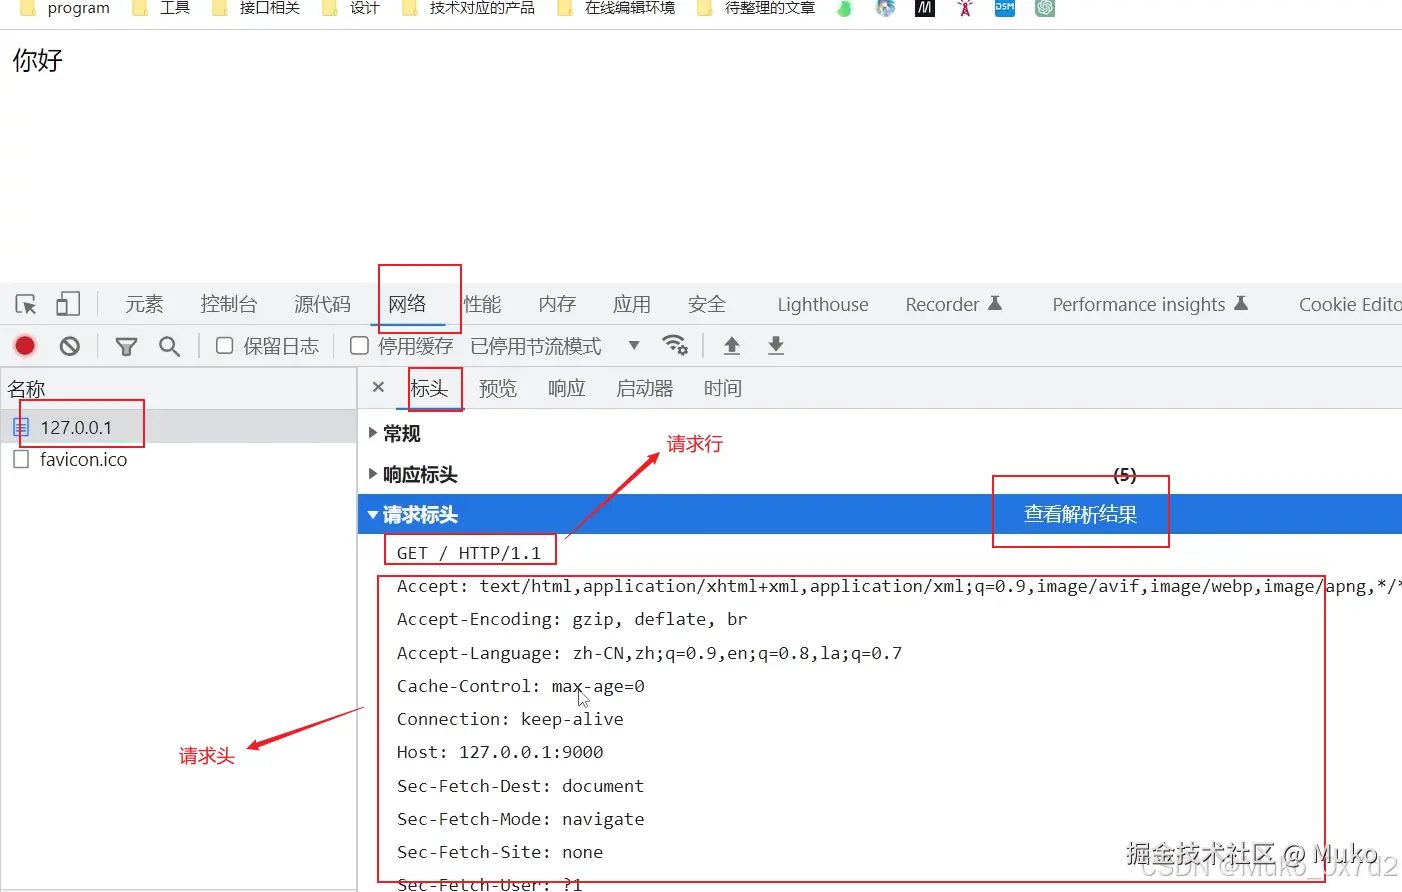Click the document icon beside 127.0.0.1
1402x892 pixels.
click(x=21, y=427)
